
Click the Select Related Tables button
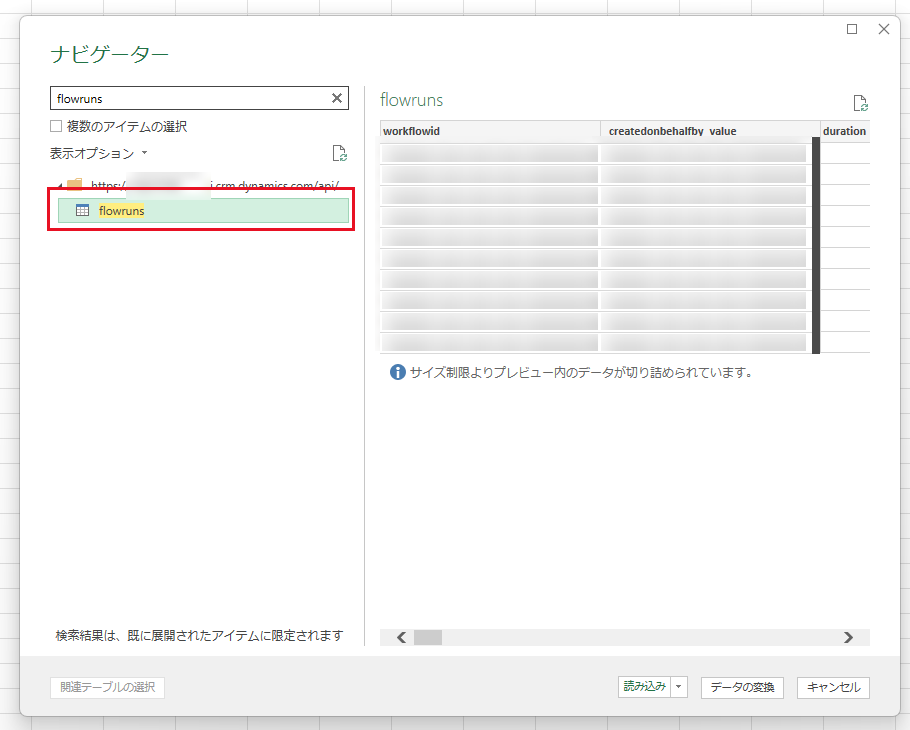[x=107, y=687]
